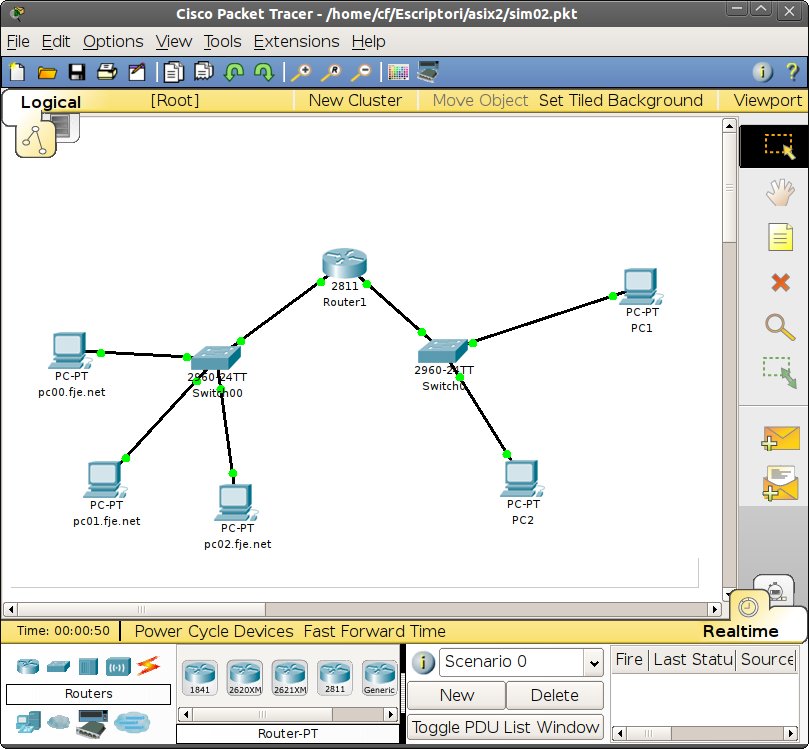Click Fast Forward Time
Viewport: 809px width, 749px height.
(375, 631)
